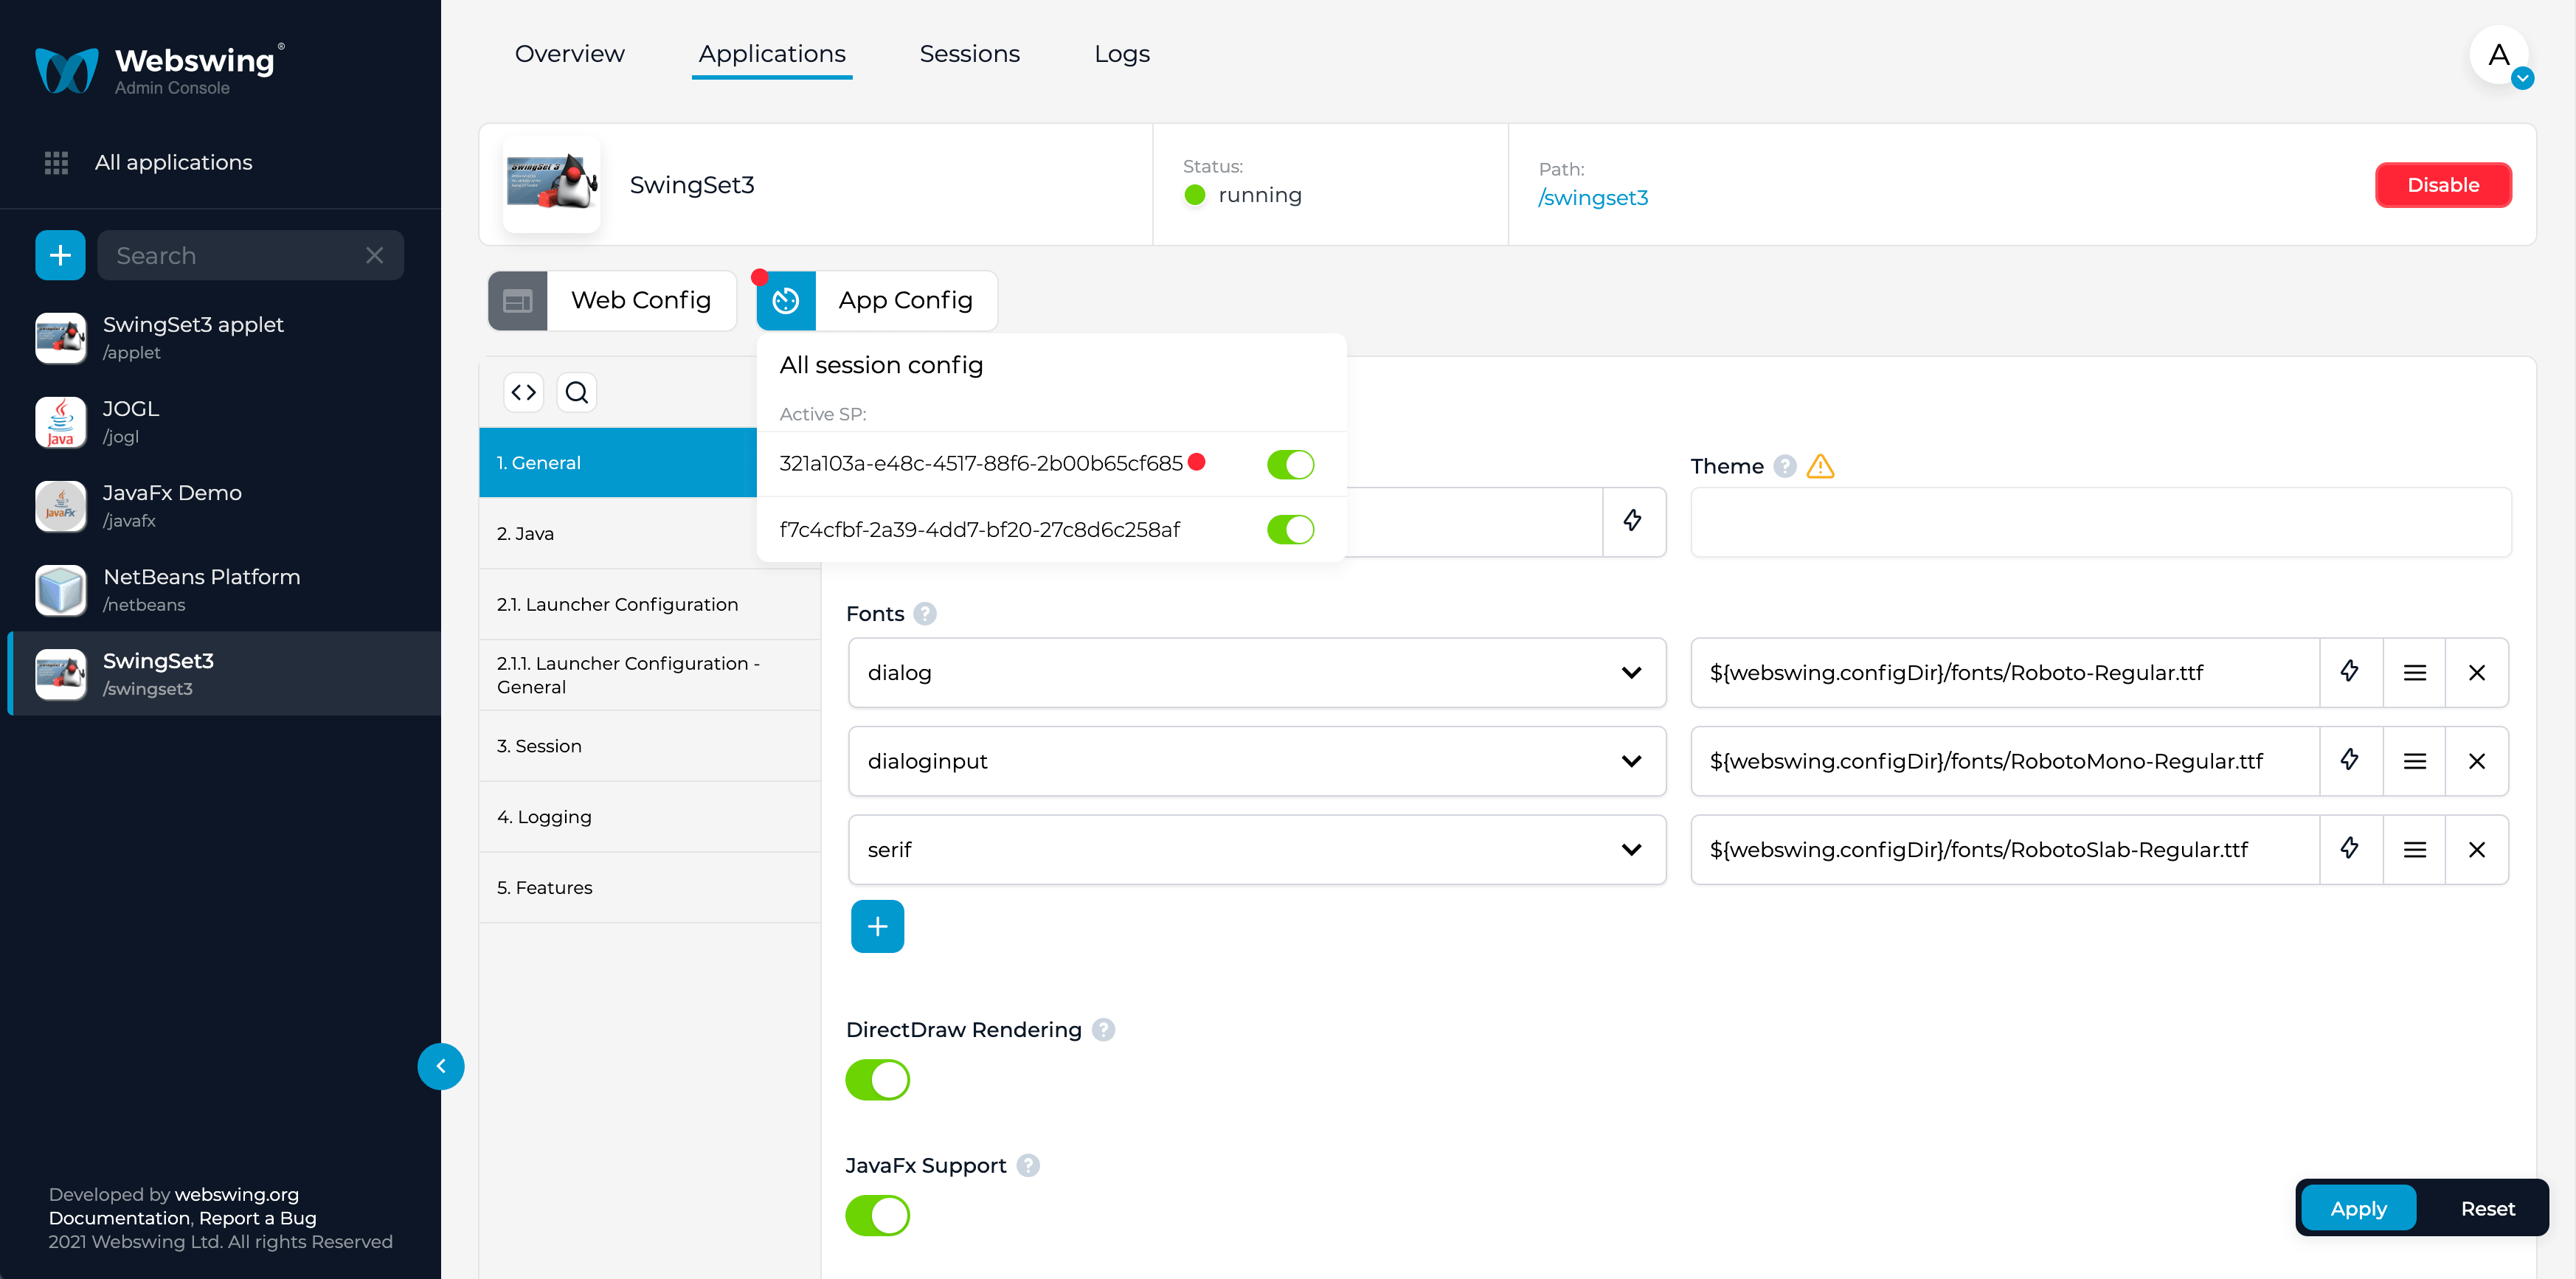2576x1279 pixels.
Task: Open All applications grid icon
Action: [56, 162]
